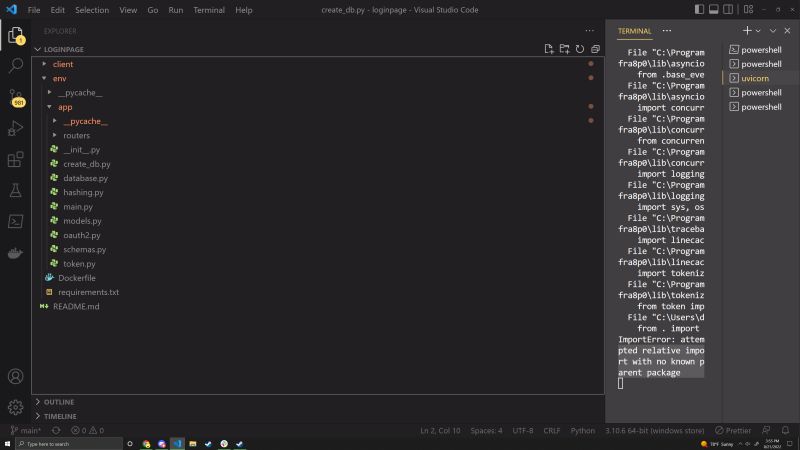Open terminal panel more actions ellipsis
The width and height of the screenshot is (800, 450).
pos(667,31)
